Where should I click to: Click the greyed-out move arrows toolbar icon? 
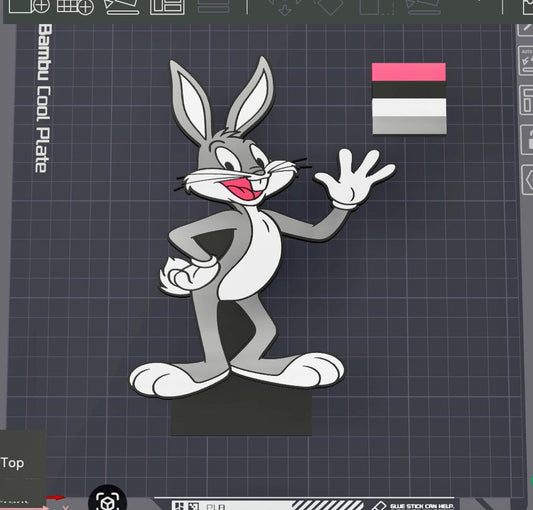284,7
